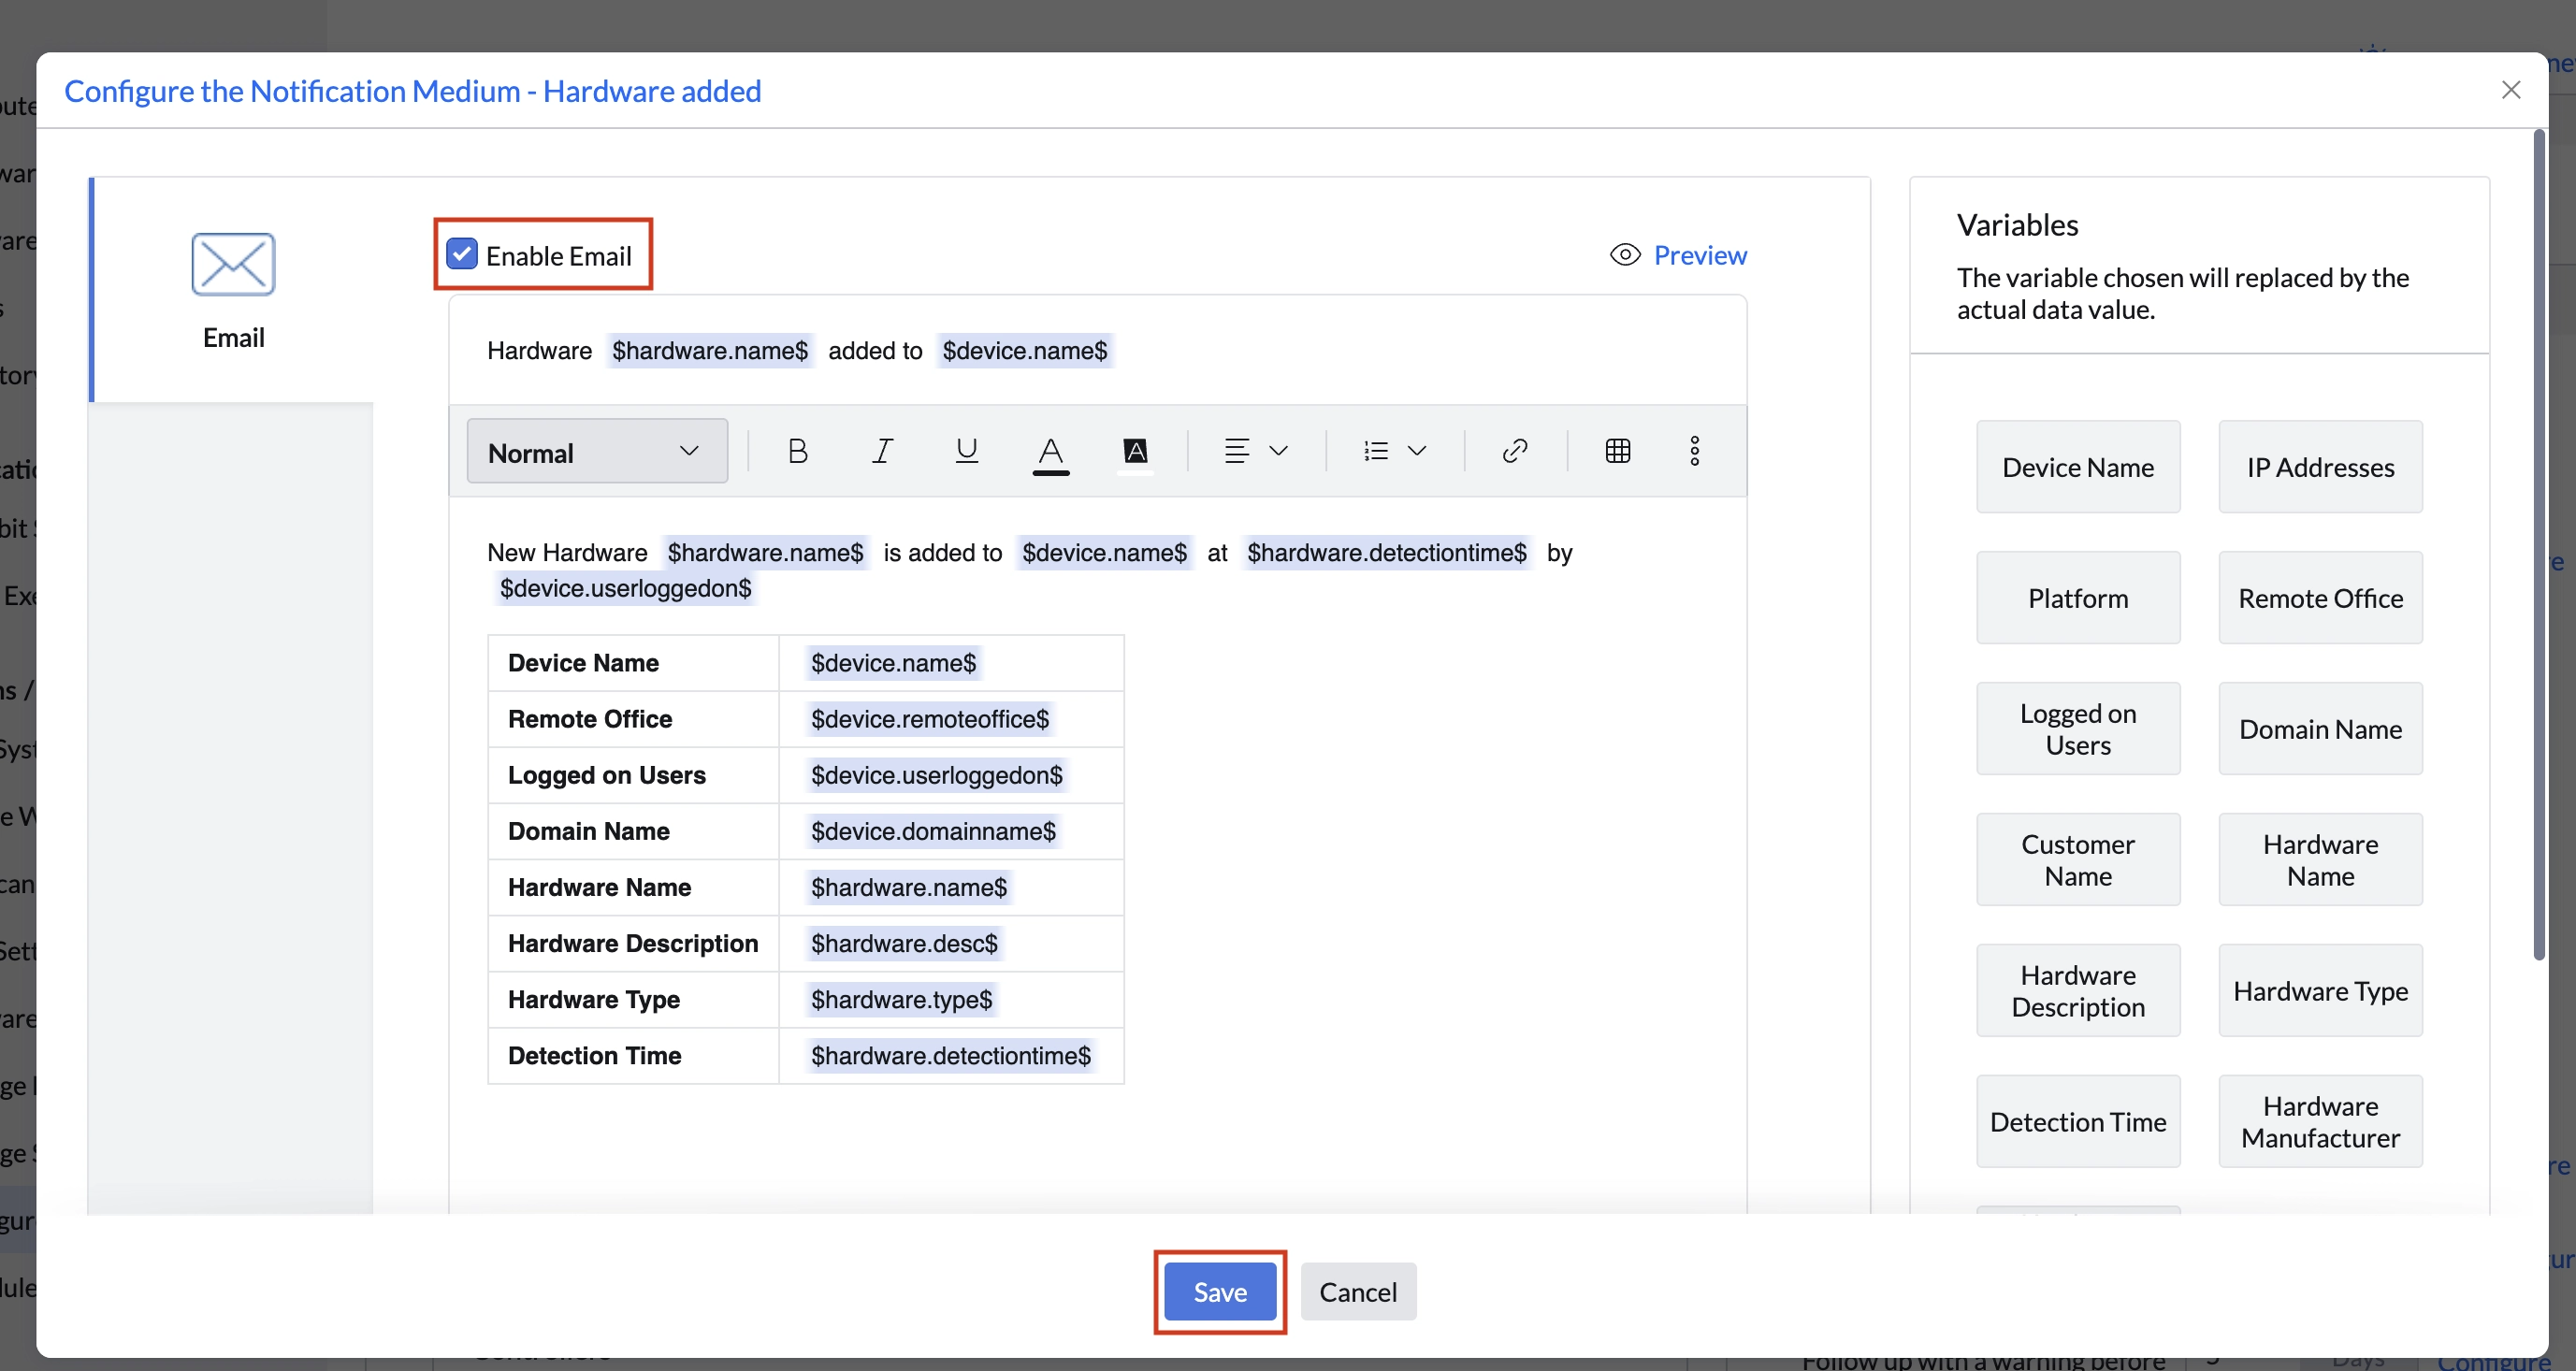Insert a table using the table icon

[x=1618, y=451]
